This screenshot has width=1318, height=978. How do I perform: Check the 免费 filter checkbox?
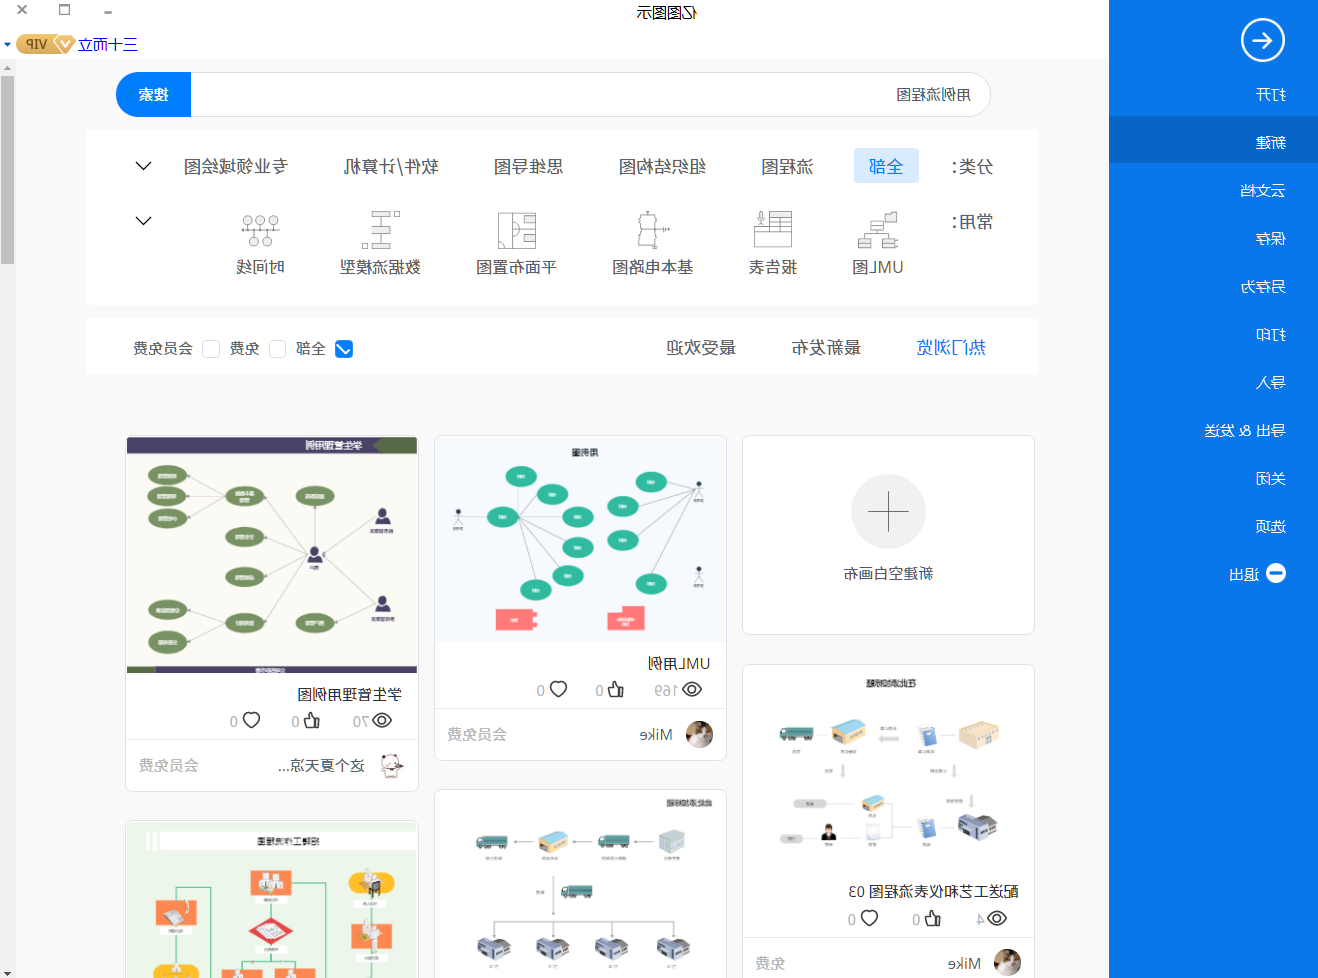278,349
